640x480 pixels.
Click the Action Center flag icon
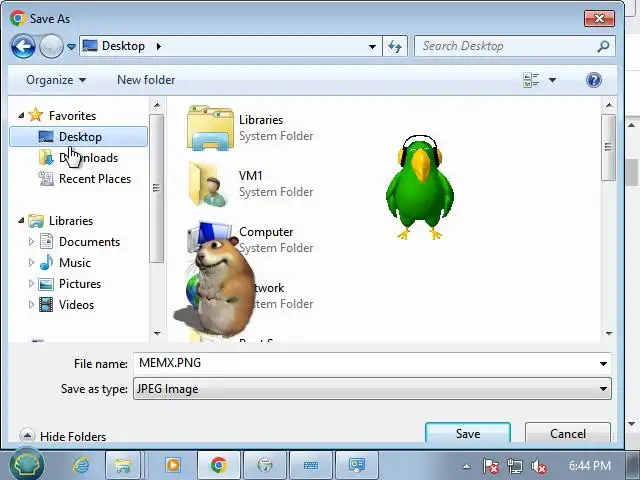[x=491, y=466]
